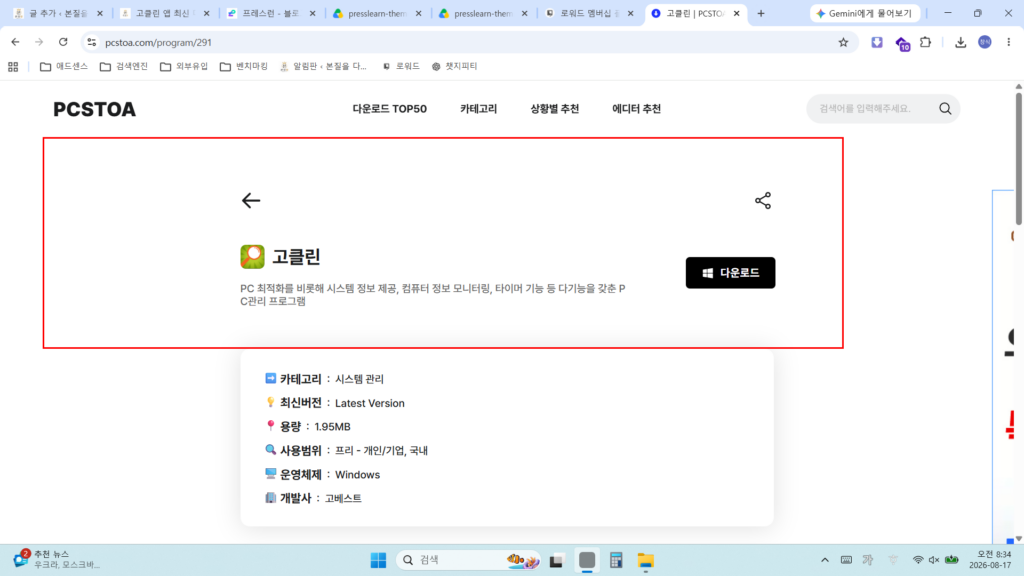Open the Windows Start menu
1024x576 pixels.
click(378, 560)
